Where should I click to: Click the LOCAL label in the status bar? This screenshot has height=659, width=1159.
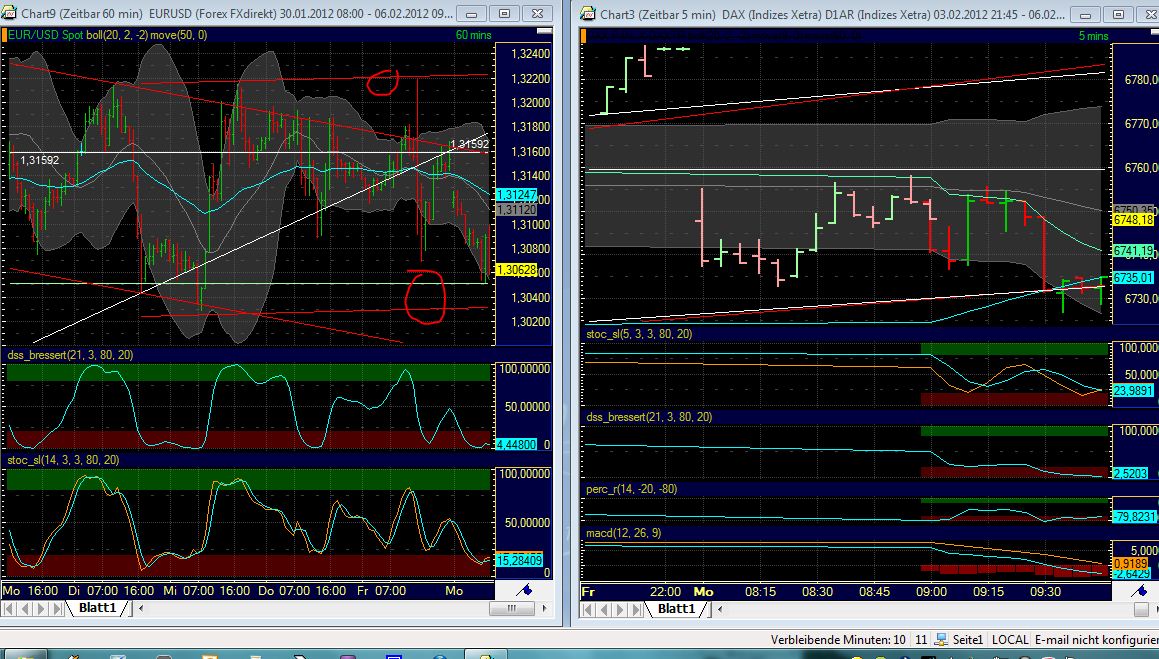1011,639
